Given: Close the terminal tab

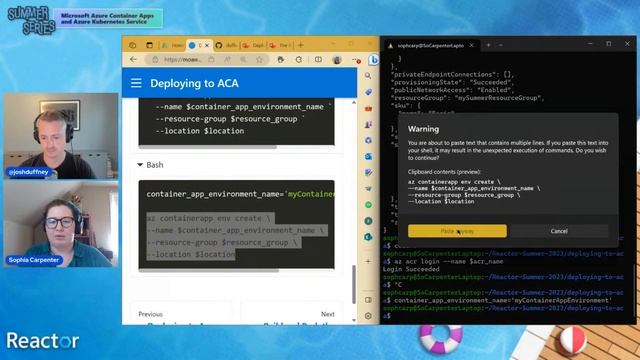Looking at the screenshot, I should click(x=471, y=45).
